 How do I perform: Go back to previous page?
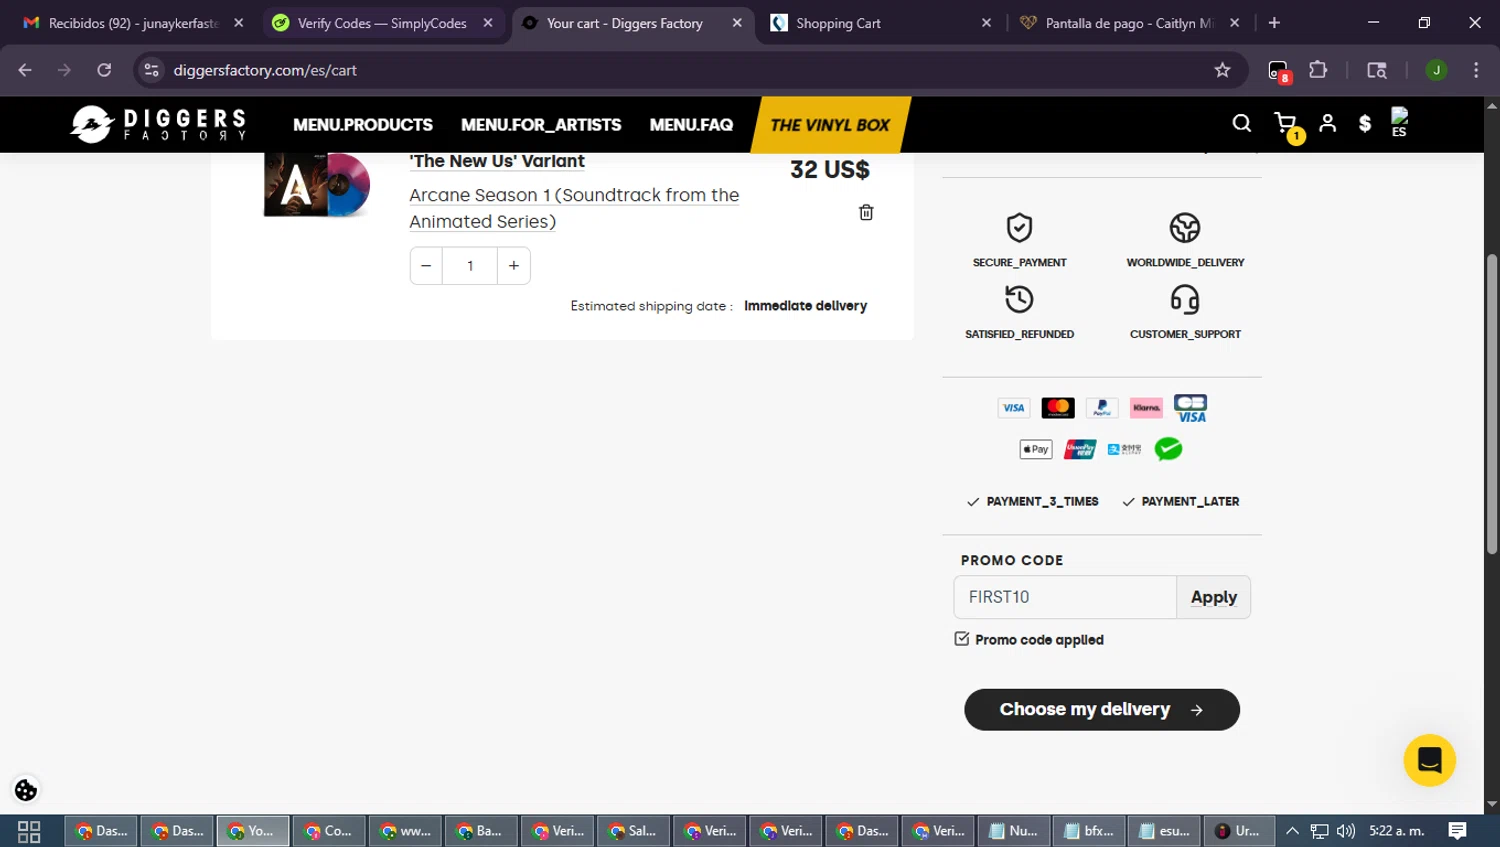(25, 70)
